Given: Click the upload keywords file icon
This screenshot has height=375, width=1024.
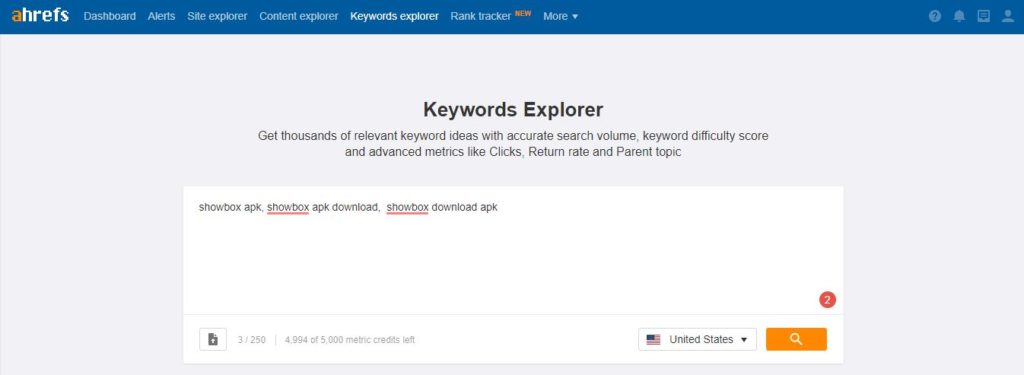Looking at the screenshot, I should click(213, 339).
